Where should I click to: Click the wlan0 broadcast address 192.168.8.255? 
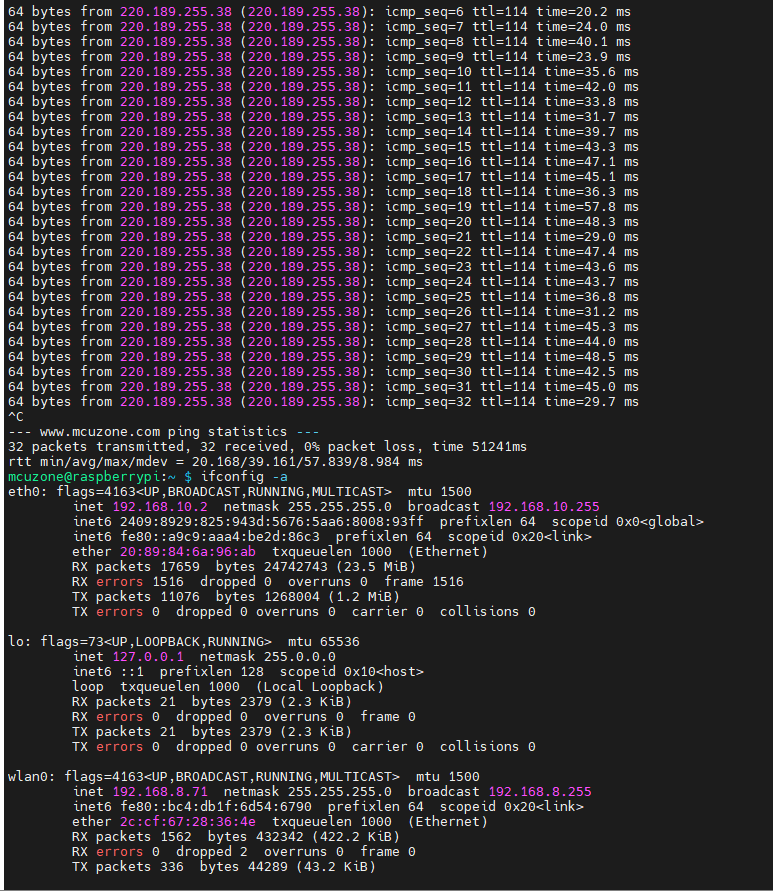pos(539,792)
